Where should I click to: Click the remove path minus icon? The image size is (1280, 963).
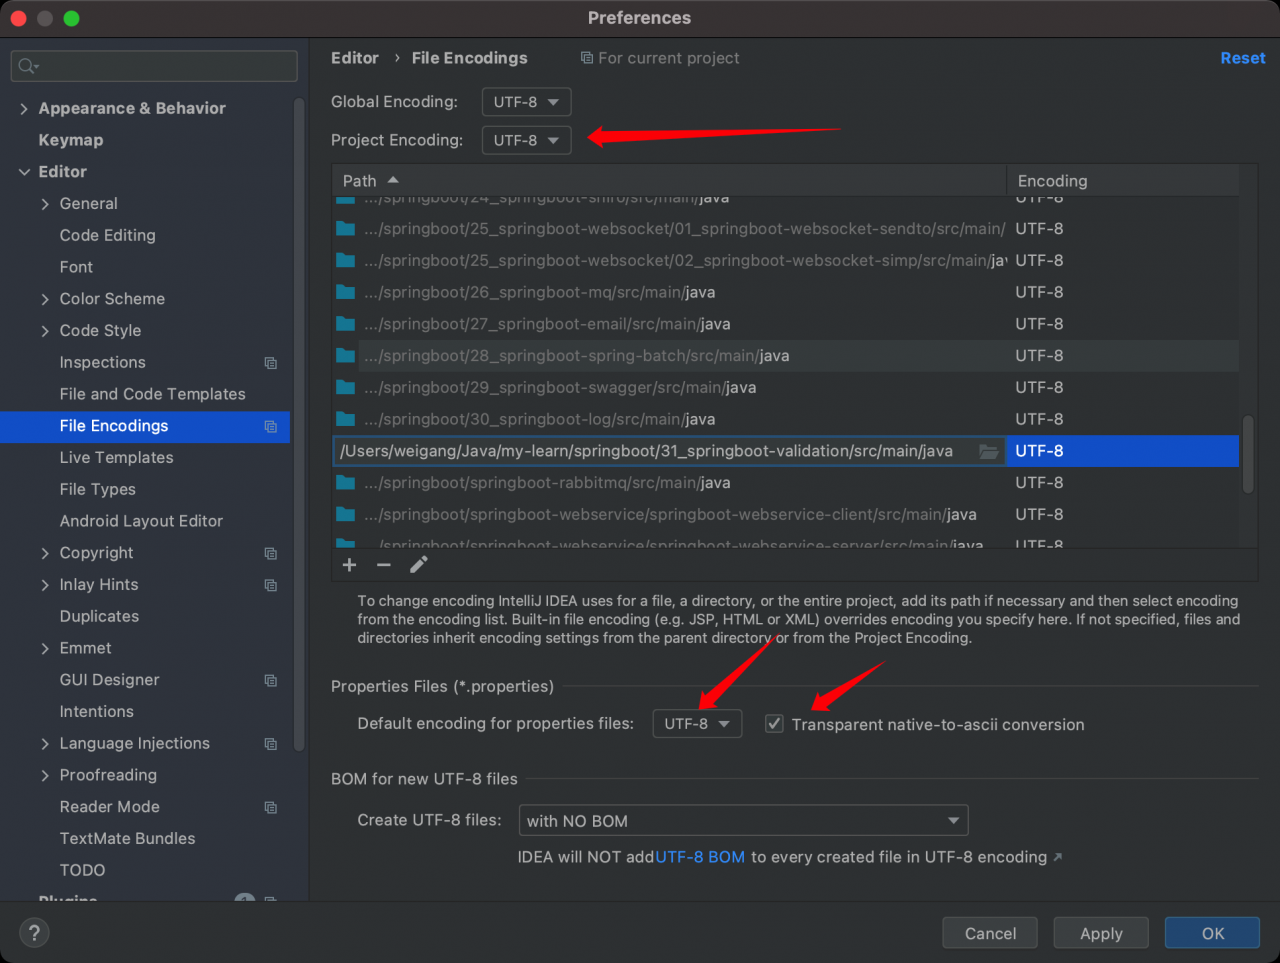pyautogui.click(x=384, y=565)
